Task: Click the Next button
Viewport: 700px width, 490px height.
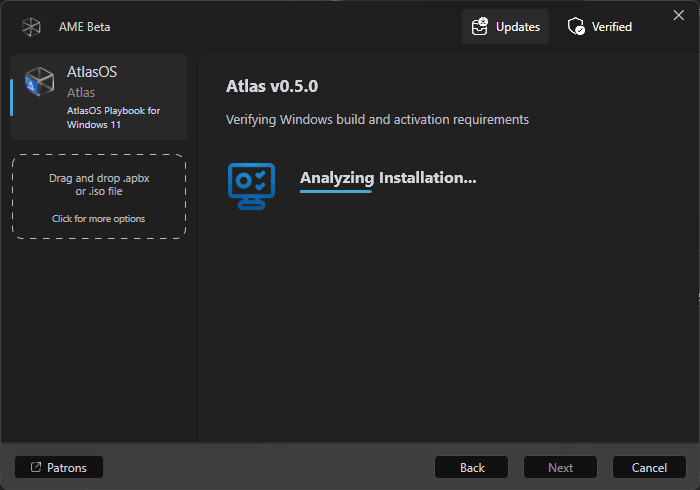Action: click(560, 467)
